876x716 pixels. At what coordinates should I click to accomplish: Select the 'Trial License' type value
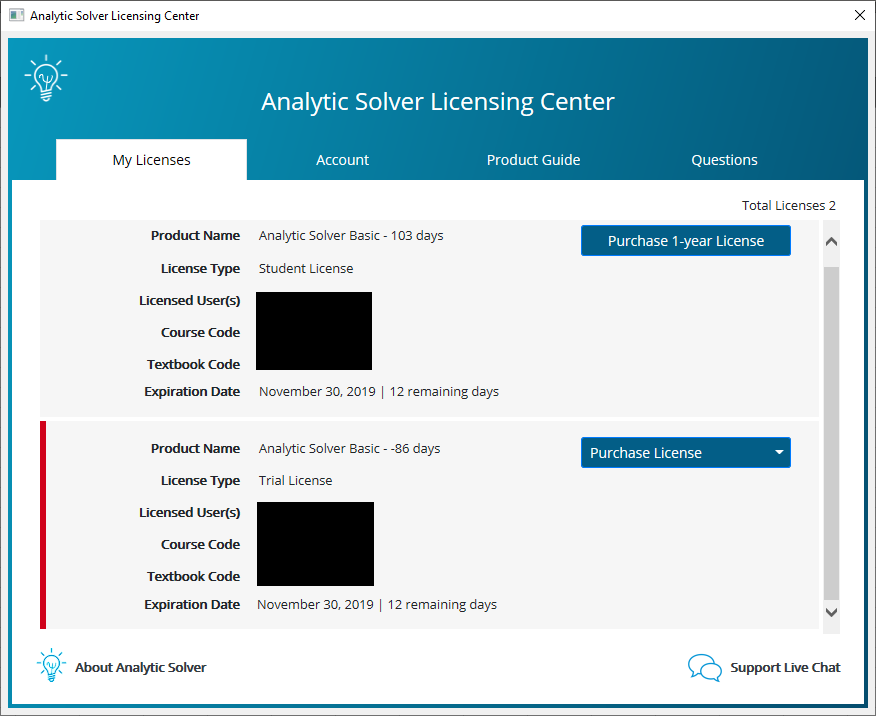(x=295, y=480)
